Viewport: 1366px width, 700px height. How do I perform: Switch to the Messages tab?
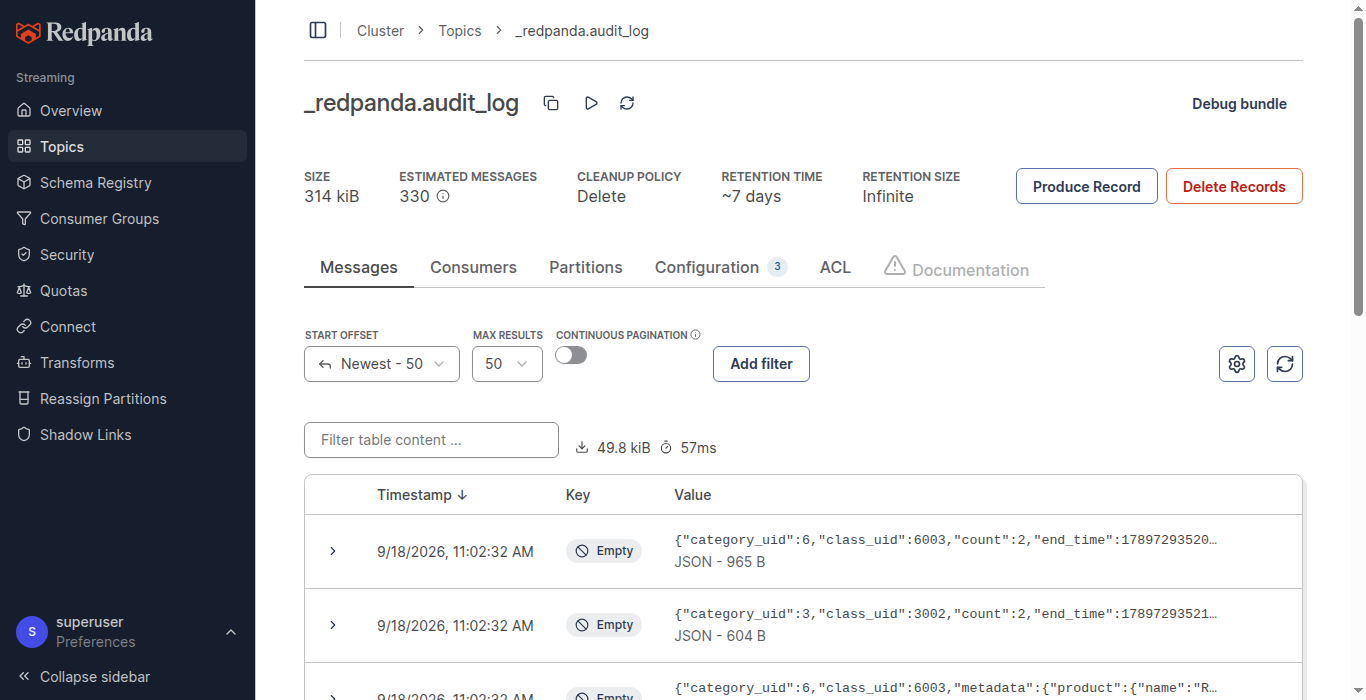point(359,268)
